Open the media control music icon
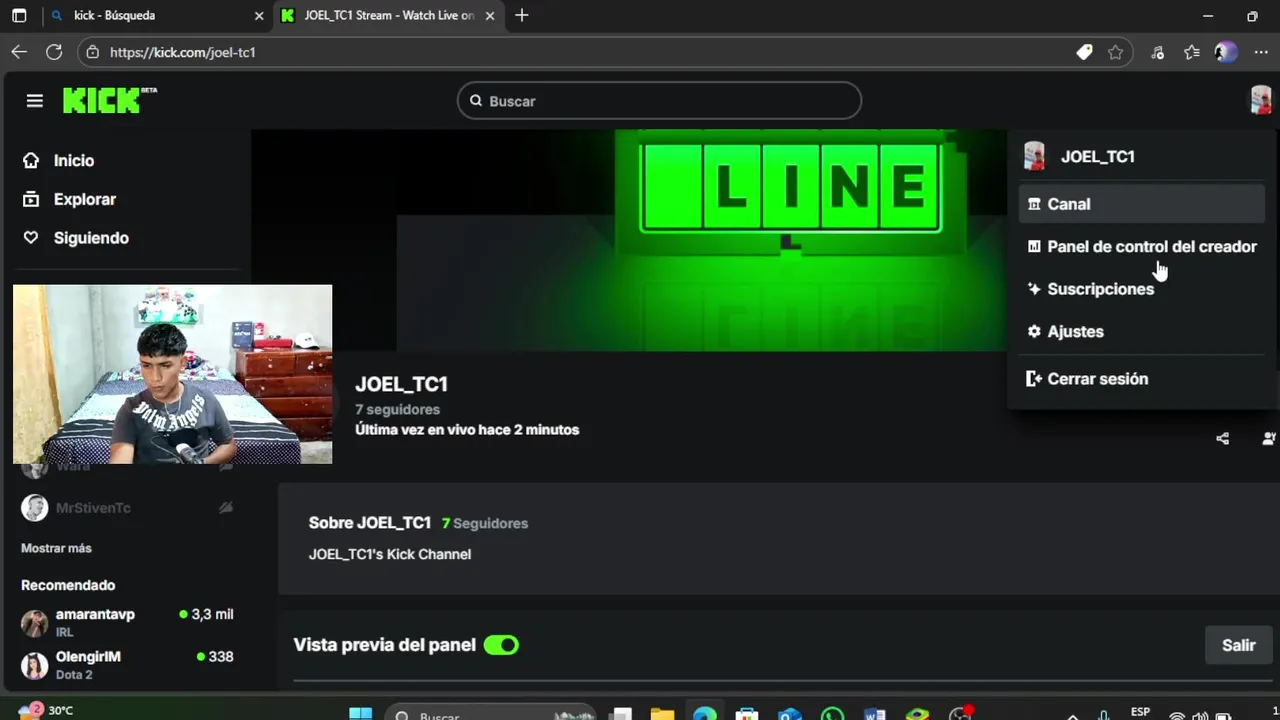 (x=1157, y=52)
